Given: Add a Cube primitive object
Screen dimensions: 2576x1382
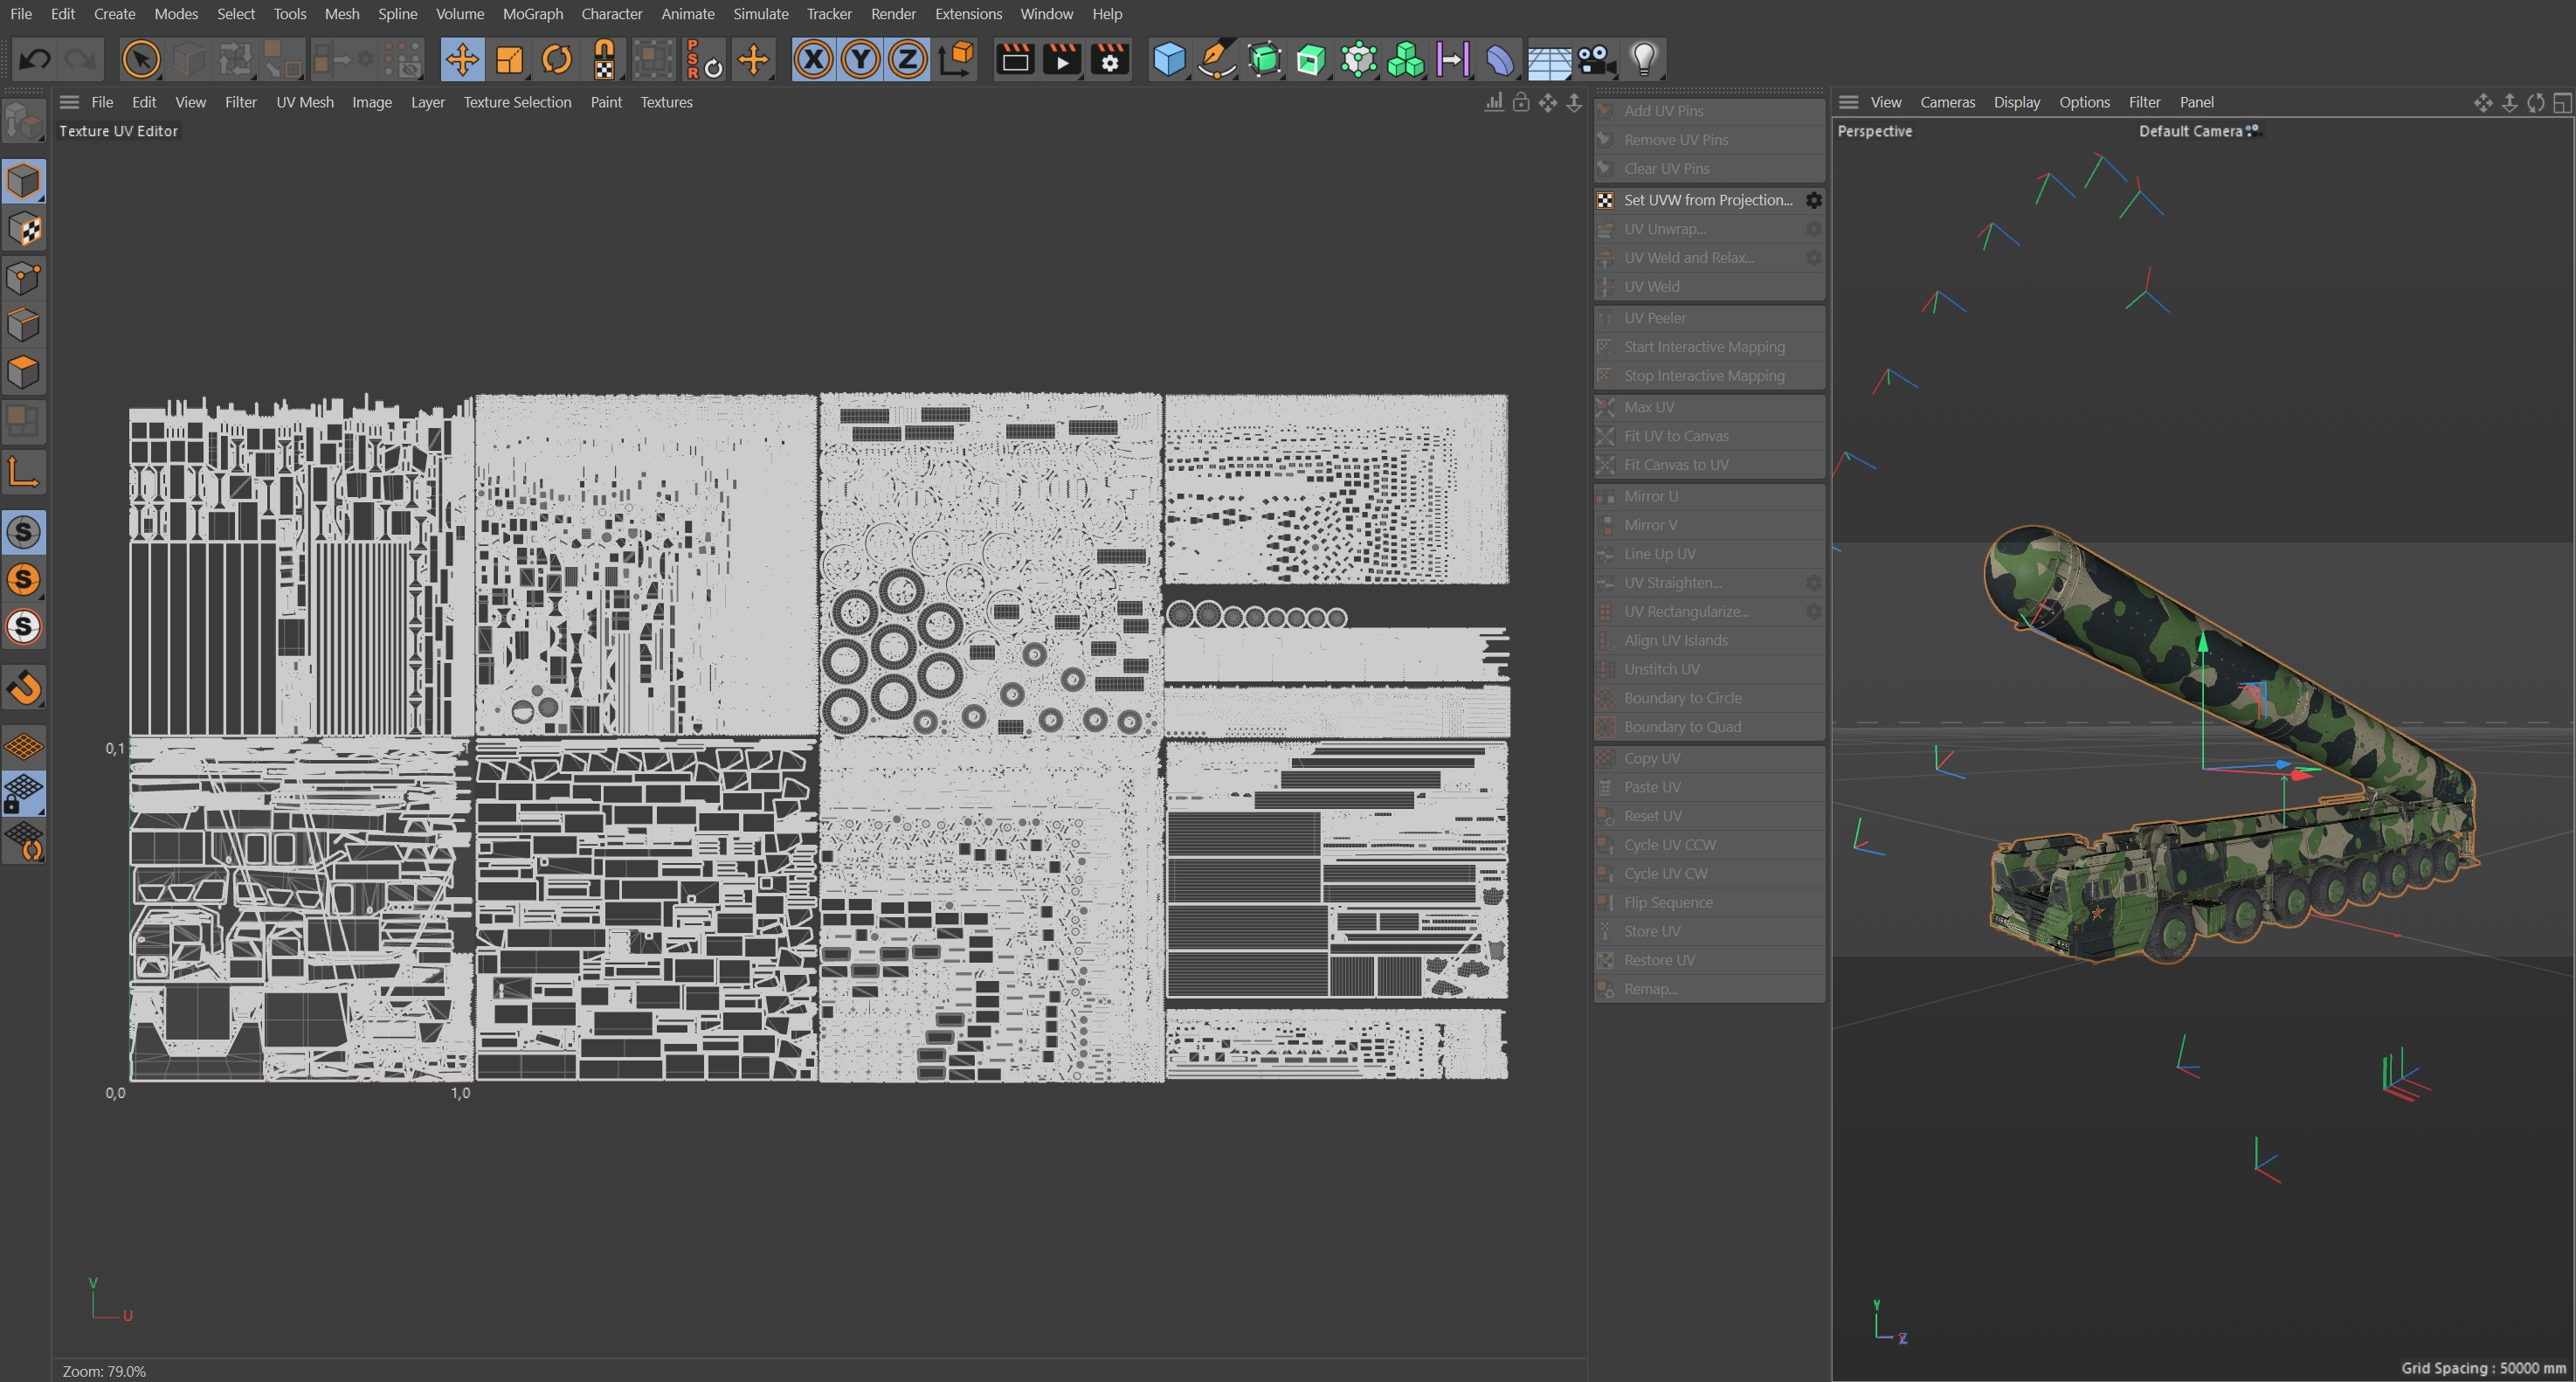Looking at the screenshot, I should [x=1168, y=60].
